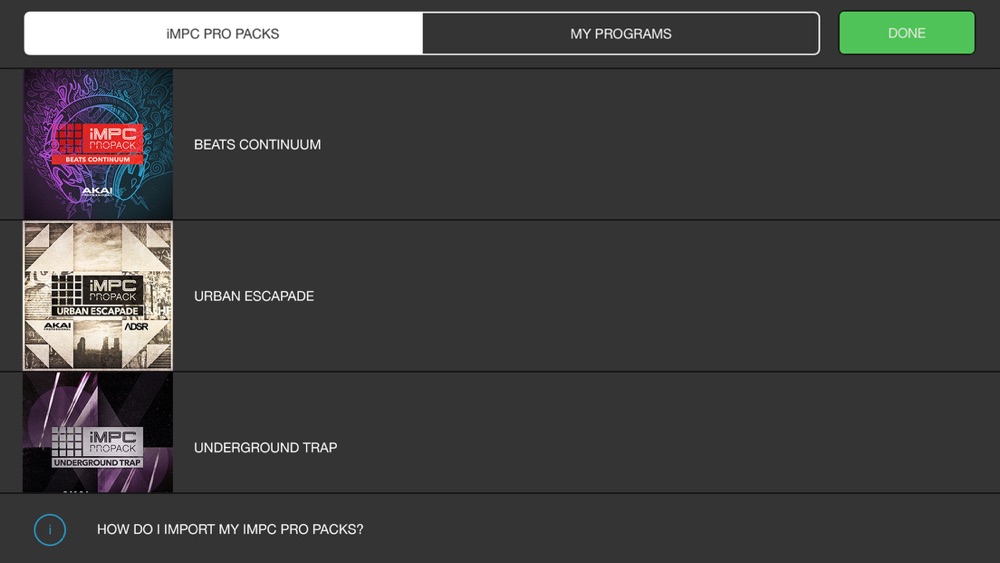This screenshot has height=563, width=1000.
Task: Switch to the MY PROGRAMS tab
Action: 621,33
